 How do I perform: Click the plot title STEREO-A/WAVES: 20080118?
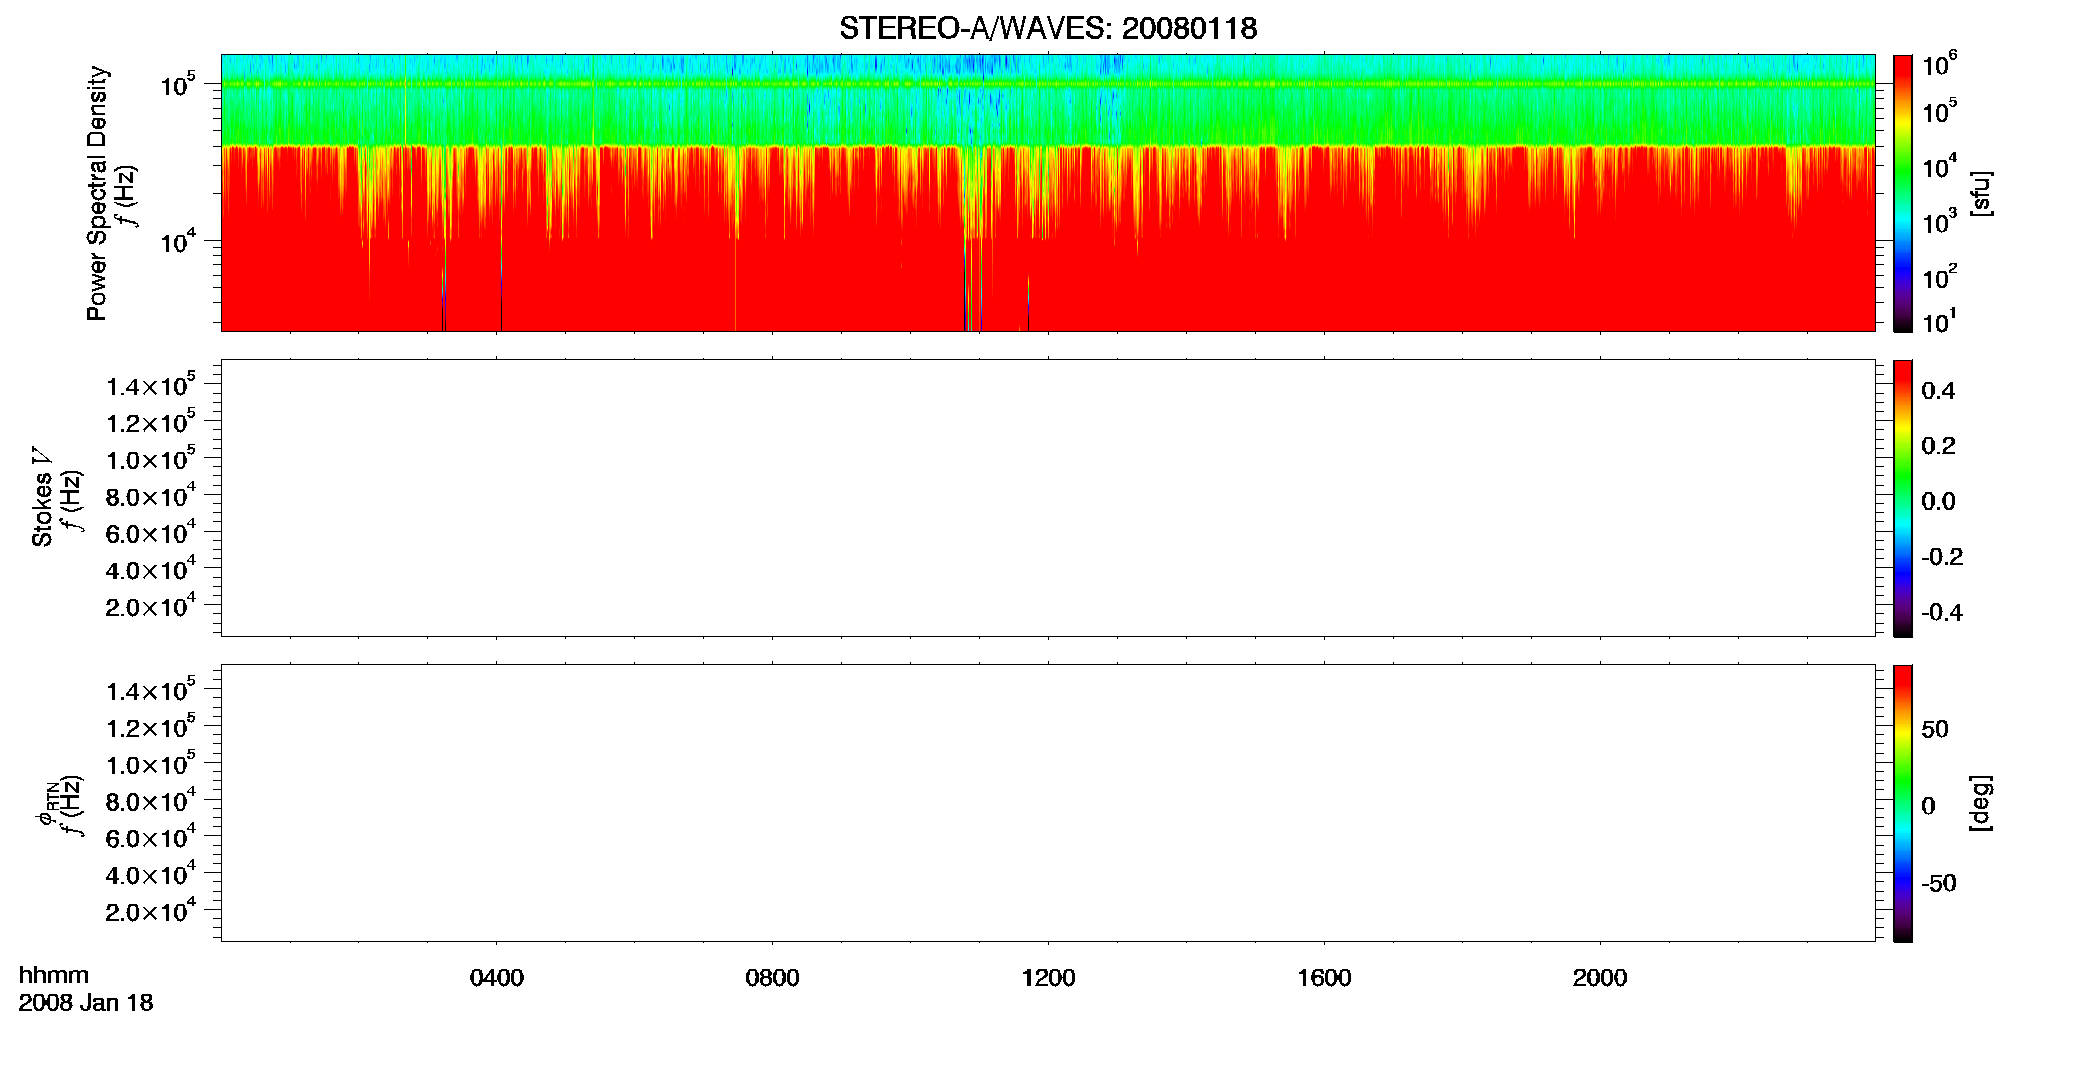1048,29
